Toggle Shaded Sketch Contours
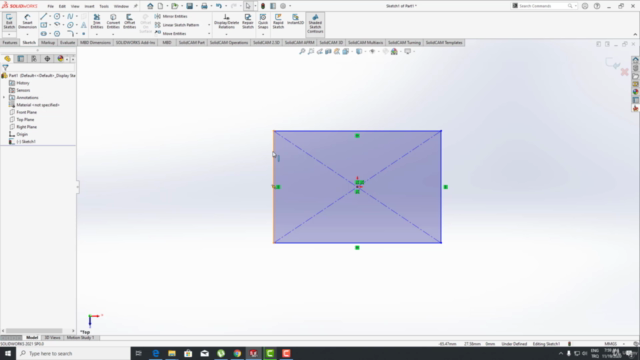Image resolution: width=640 pixels, height=360 pixels. (x=315, y=24)
